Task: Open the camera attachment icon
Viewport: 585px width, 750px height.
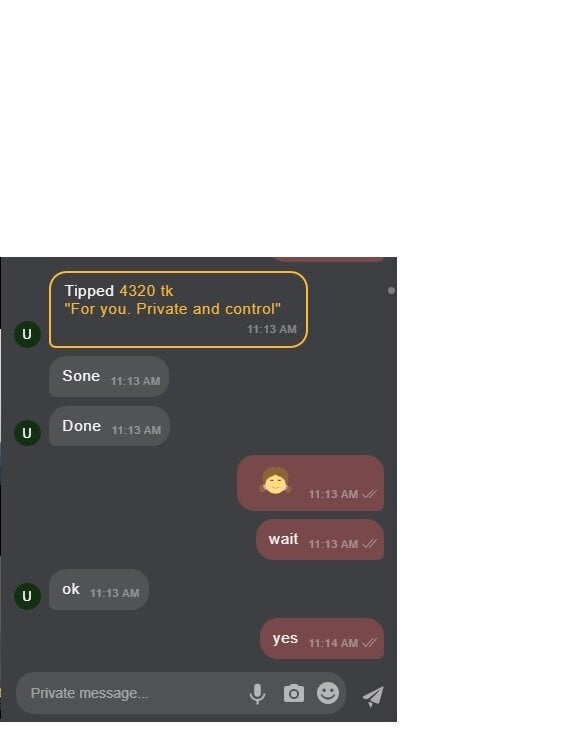Action: pos(293,693)
